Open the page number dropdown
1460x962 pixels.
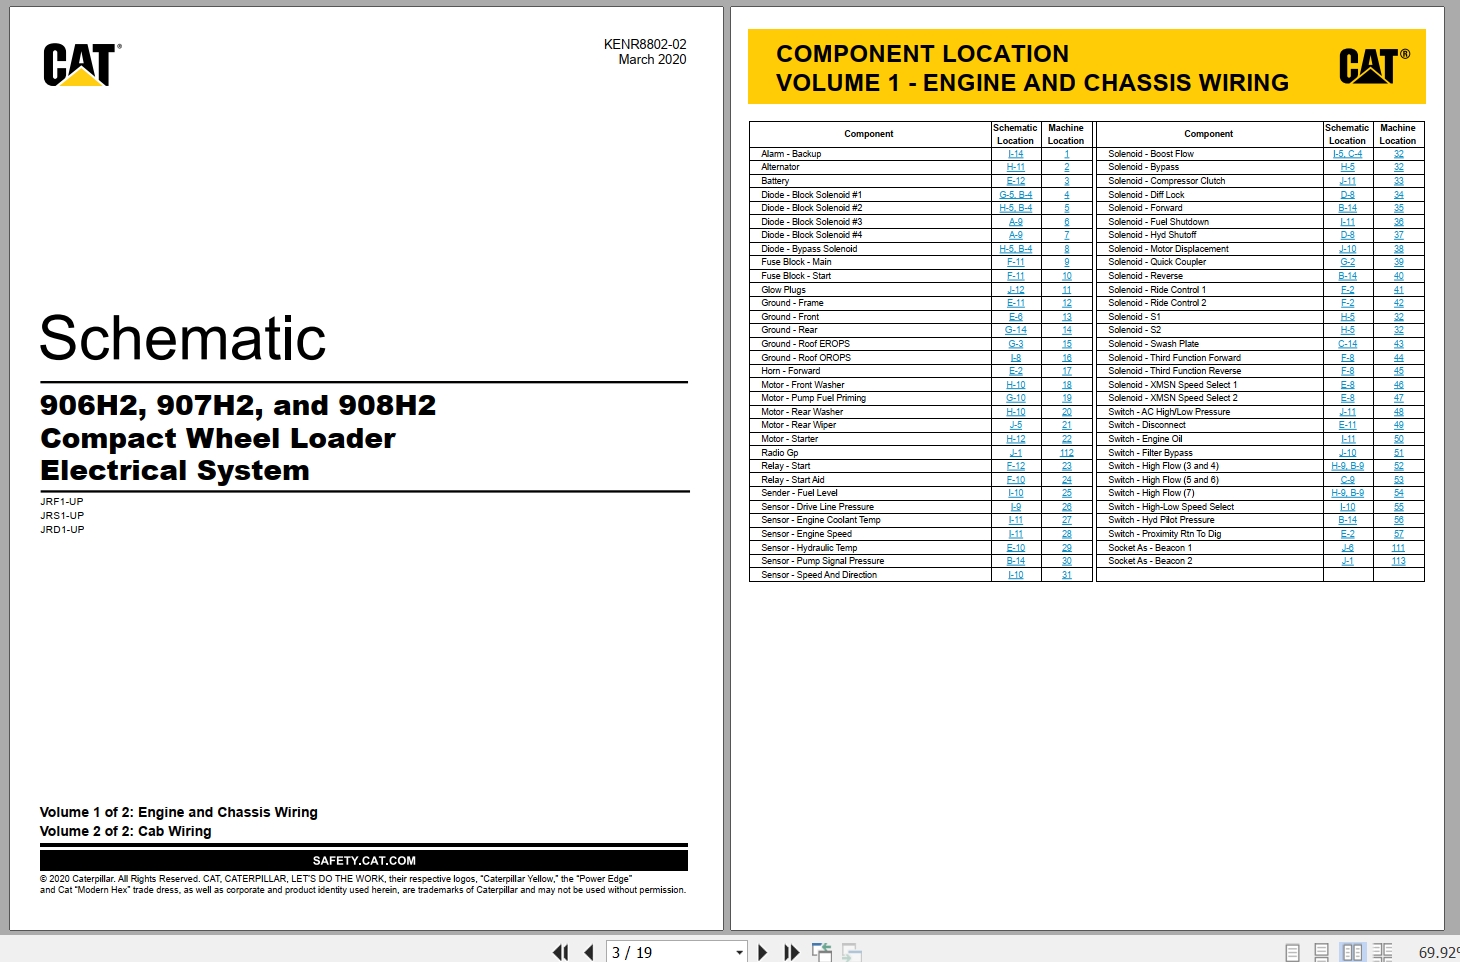(x=740, y=953)
